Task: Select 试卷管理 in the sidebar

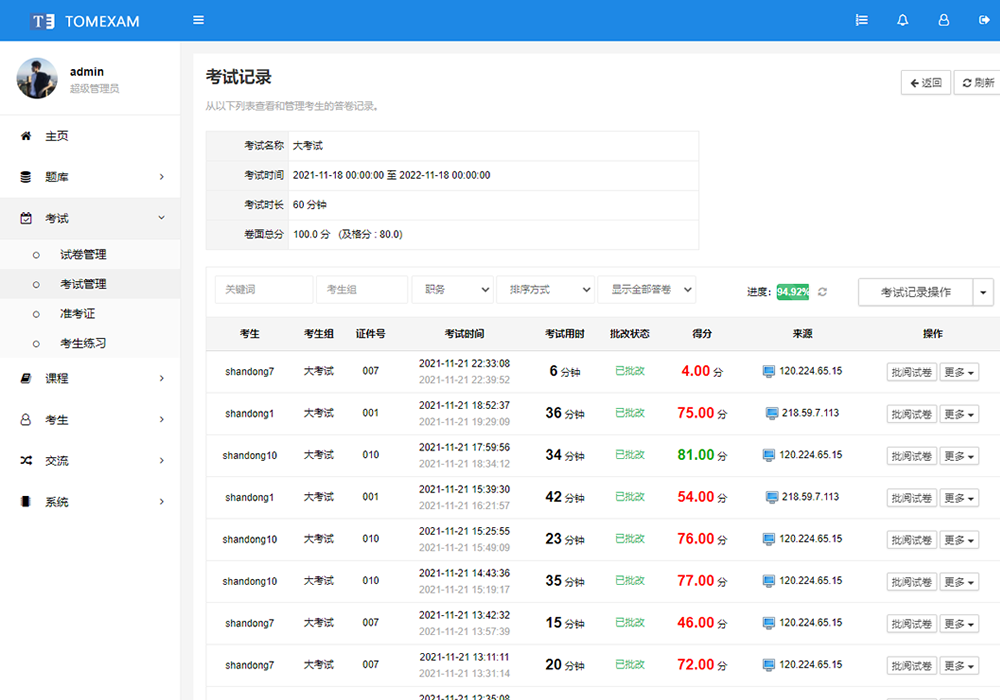Action: (x=83, y=255)
